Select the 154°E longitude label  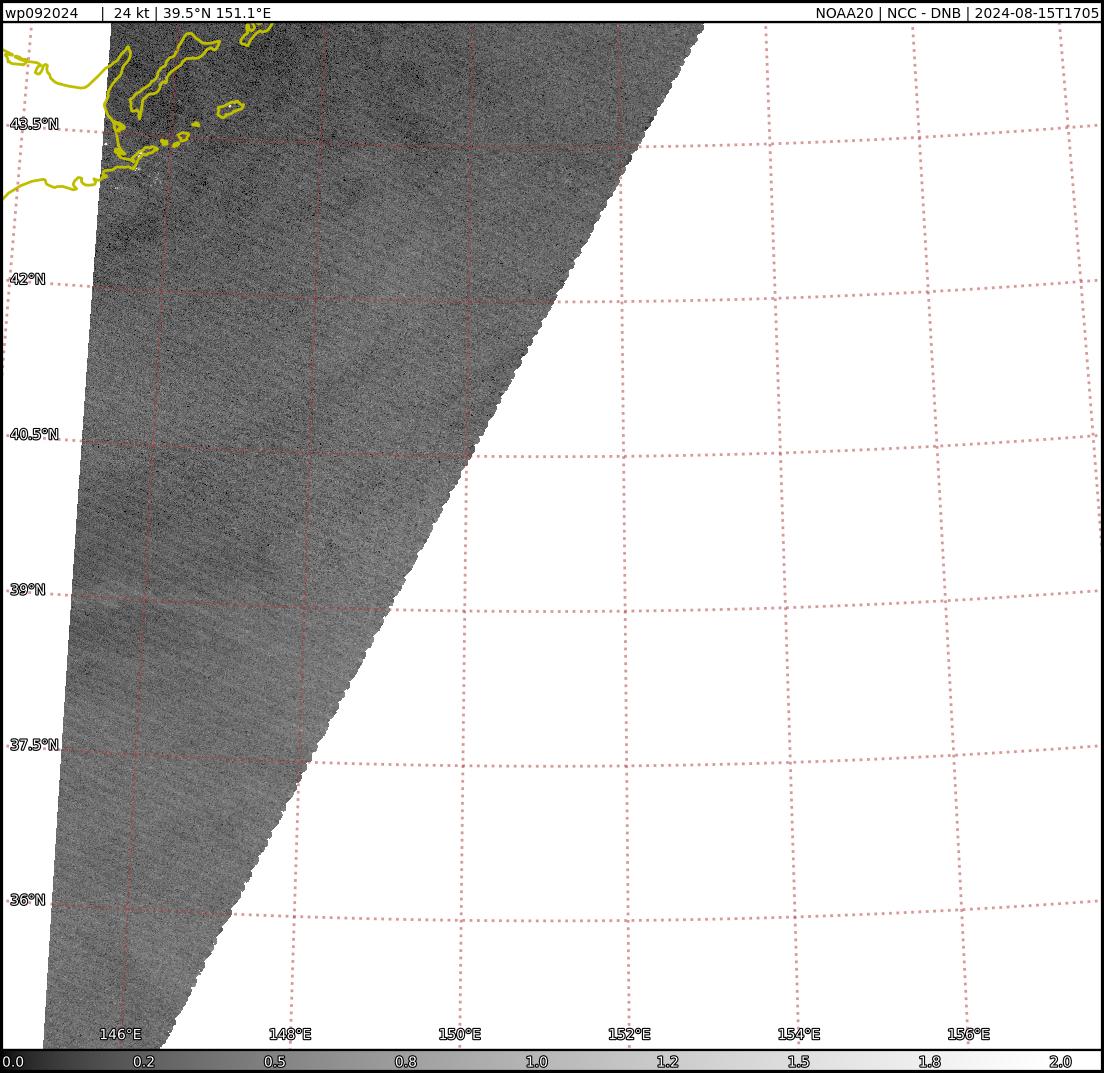pos(799,1034)
